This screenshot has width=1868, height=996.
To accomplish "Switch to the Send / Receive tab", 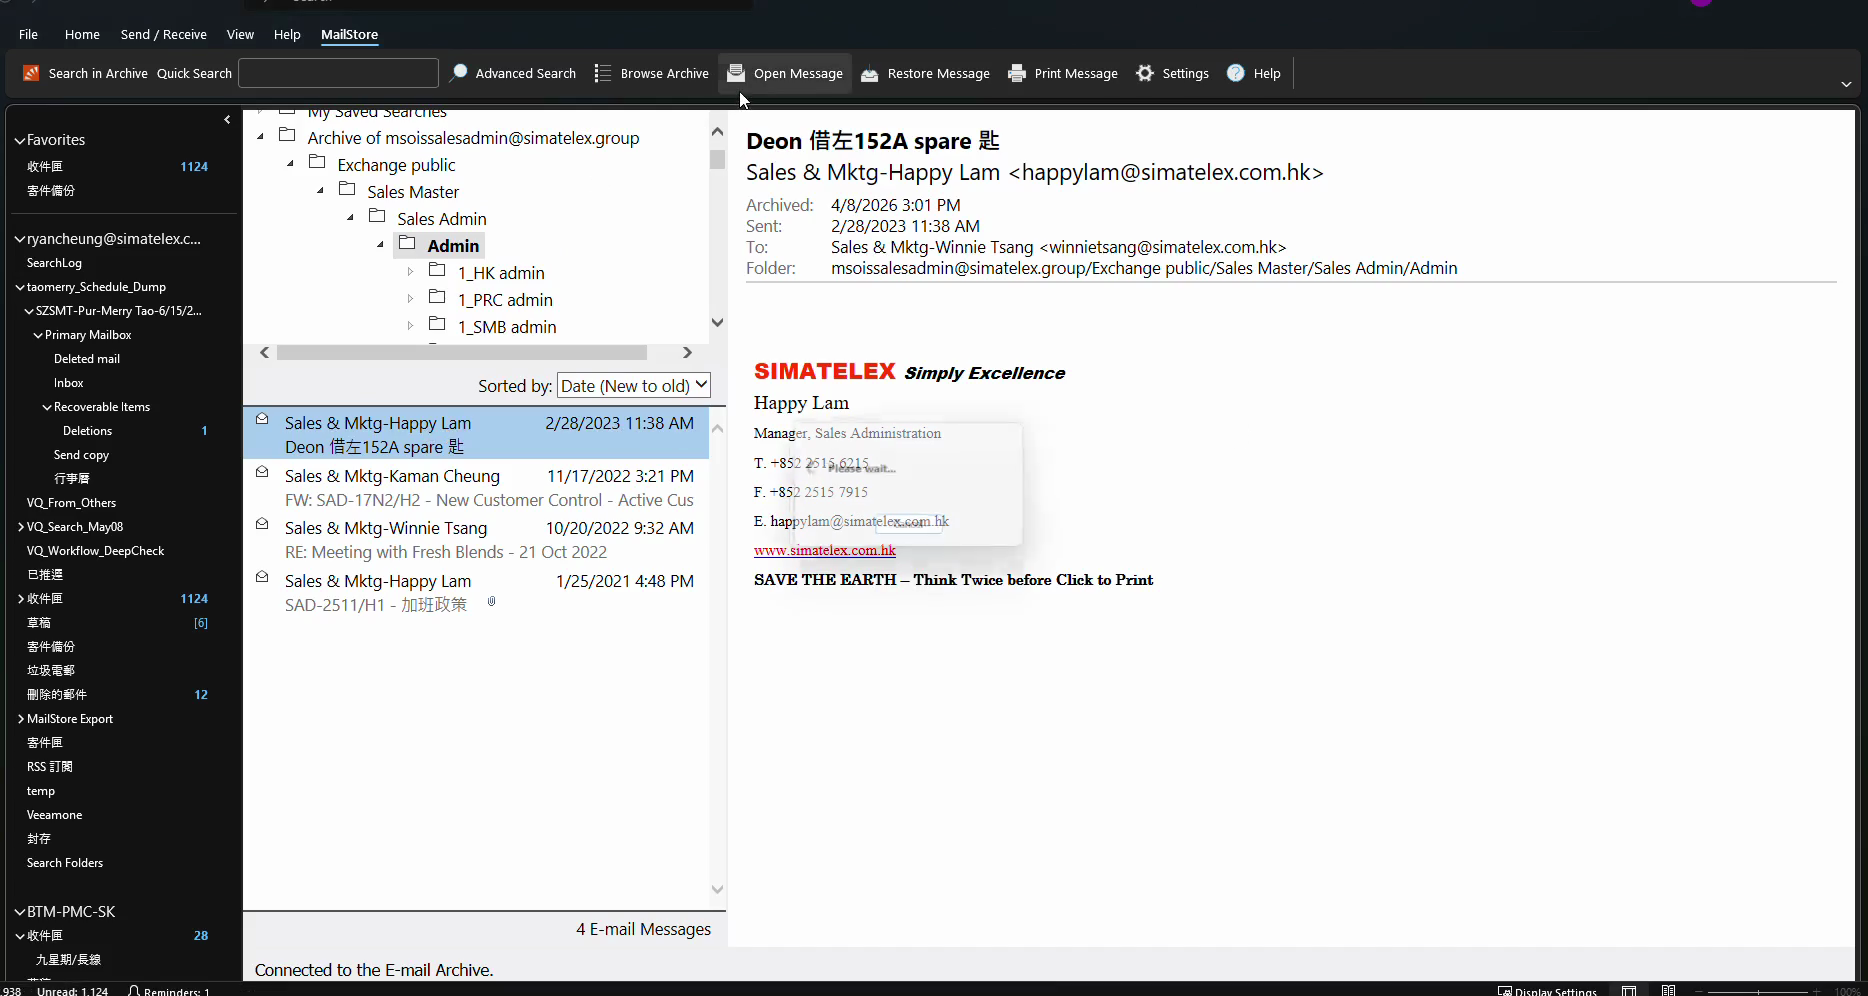I will click(x=164, y=34).
